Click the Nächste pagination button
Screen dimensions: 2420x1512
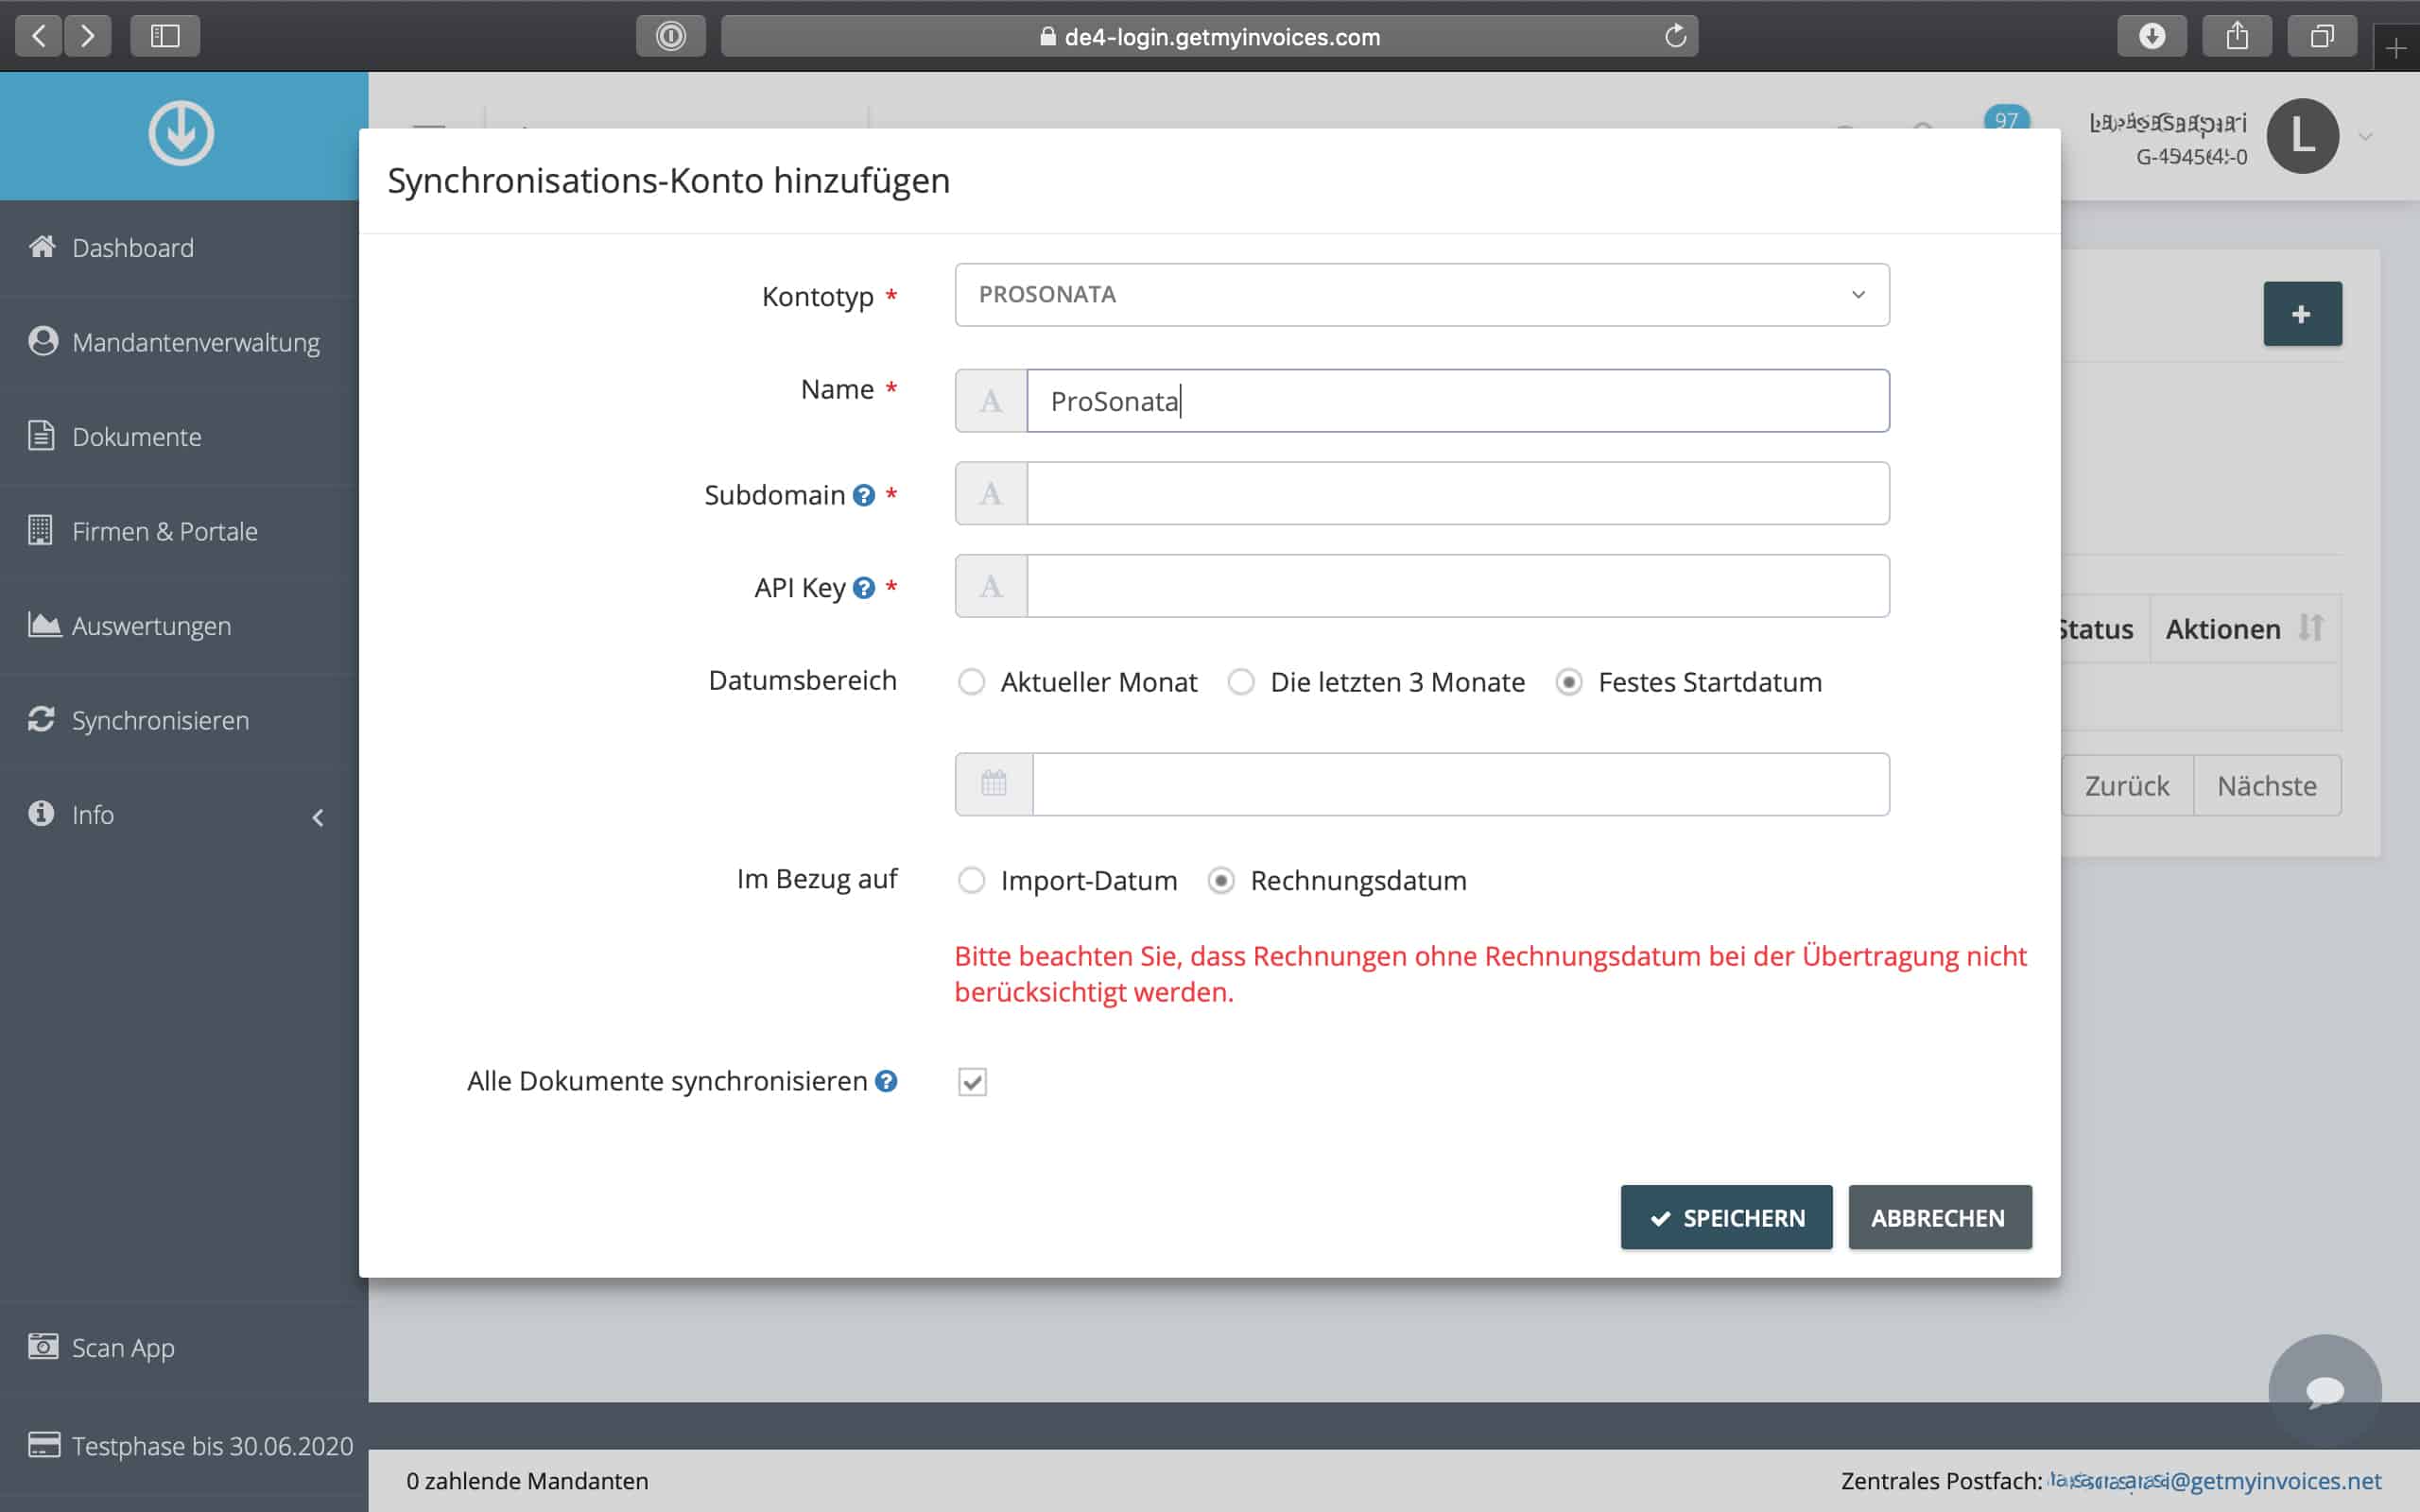2267,785
